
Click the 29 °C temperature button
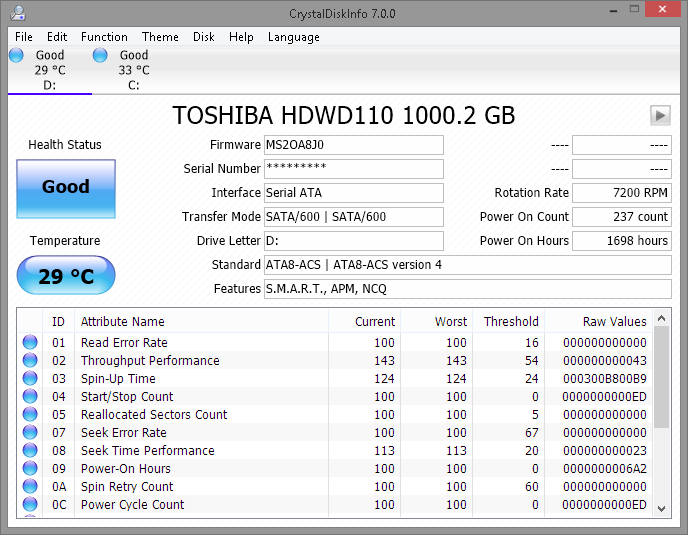coord(66,276)
